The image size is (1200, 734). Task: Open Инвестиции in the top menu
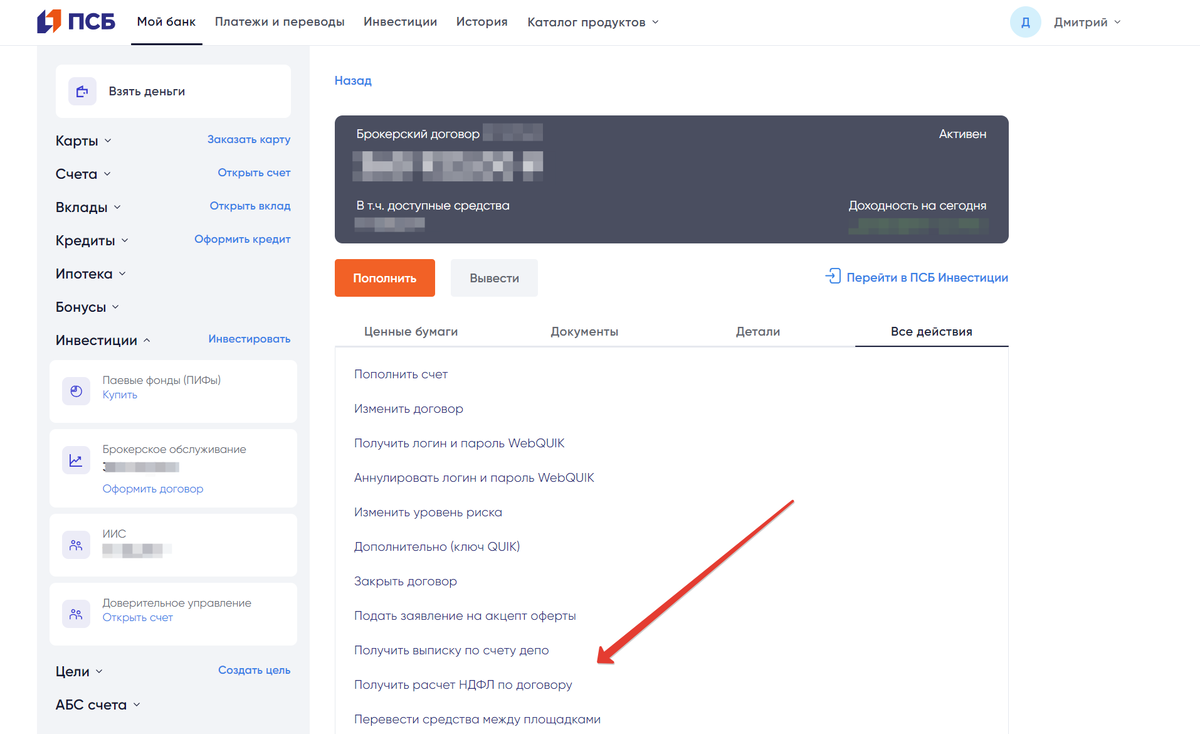click(400, 22)
